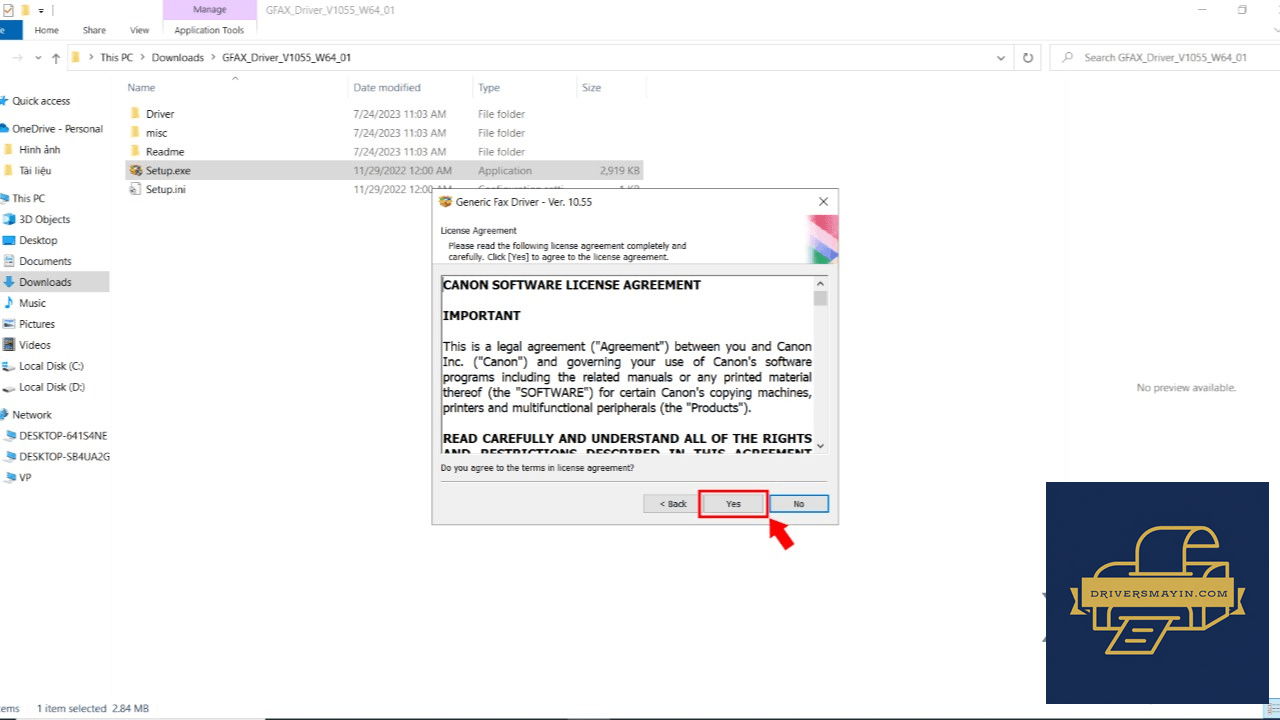The image size is (1280, 720).
Task: Click the misc folder icon
Action: pos(136,133)
